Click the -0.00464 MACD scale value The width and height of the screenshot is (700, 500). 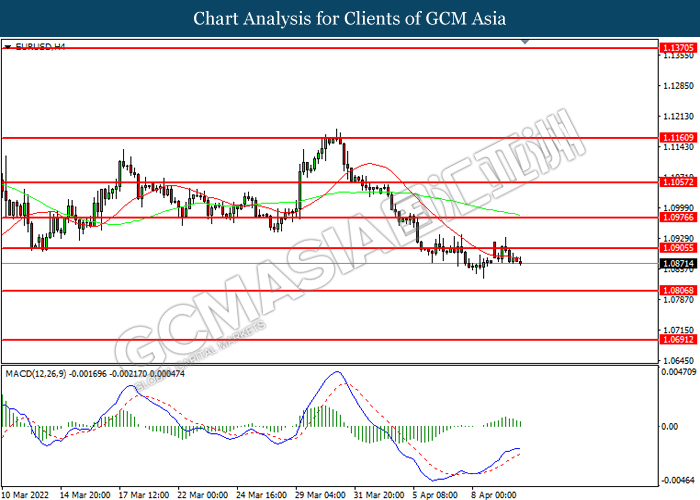click(x=679, y=480)
